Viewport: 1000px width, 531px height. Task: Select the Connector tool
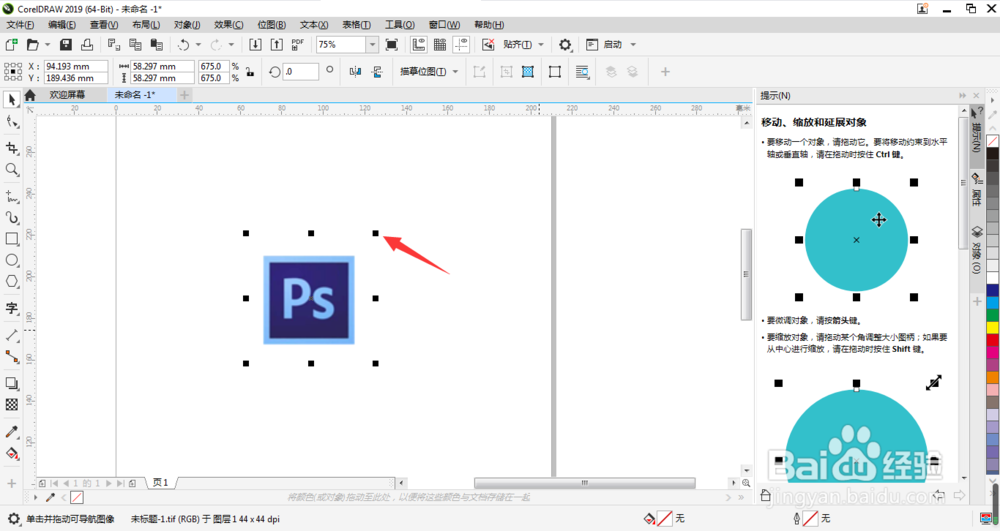(x=11, y=356)
